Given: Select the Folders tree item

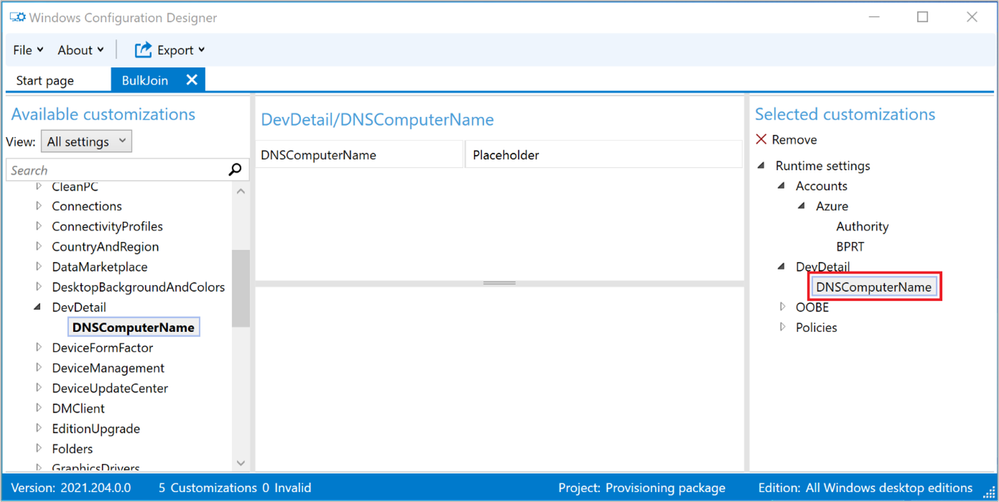Looking at the screenshot, I should point(72,448).
